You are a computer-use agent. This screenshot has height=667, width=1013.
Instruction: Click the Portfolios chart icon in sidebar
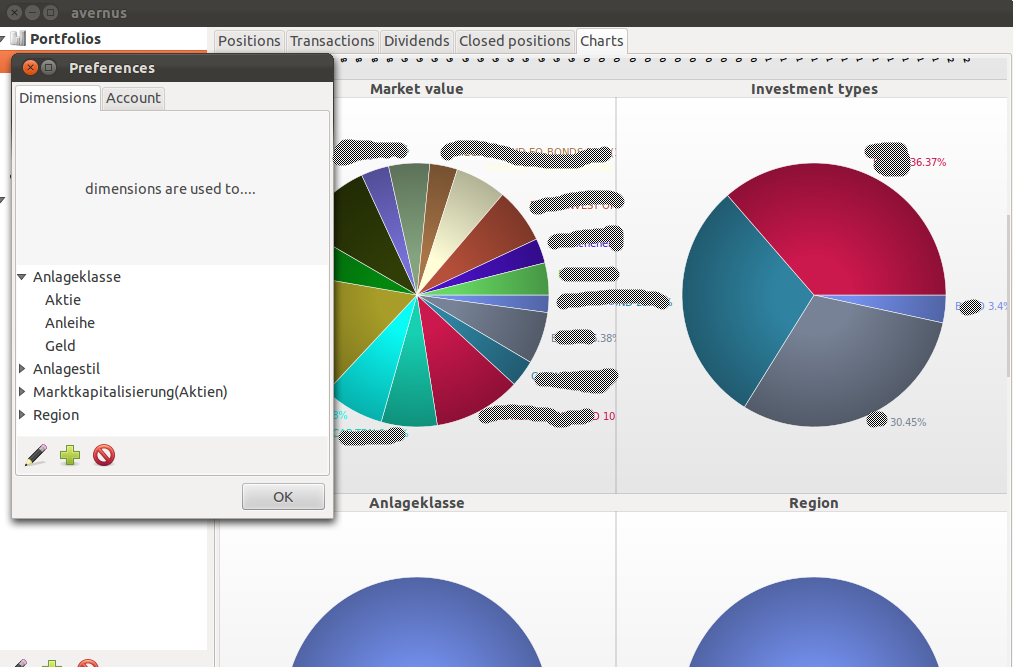point(18,38)
